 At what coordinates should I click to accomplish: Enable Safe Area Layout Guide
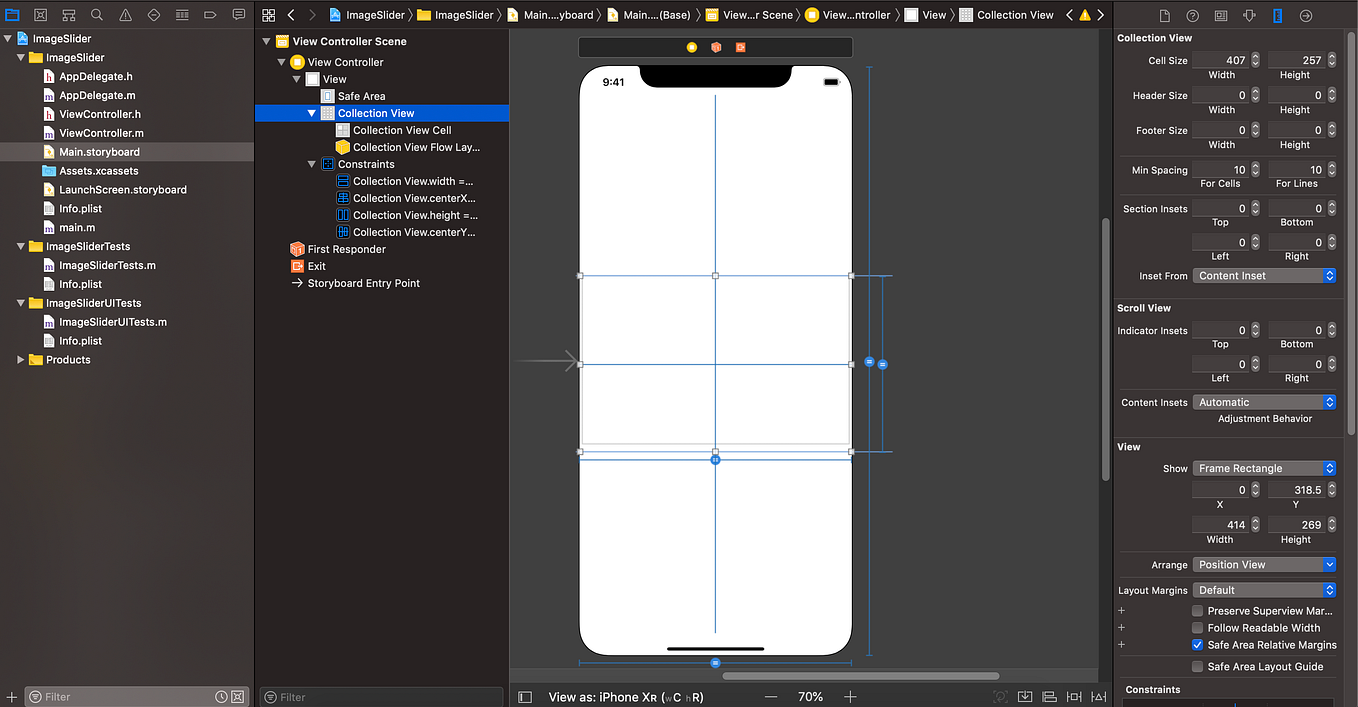[x=1197, y=666]
